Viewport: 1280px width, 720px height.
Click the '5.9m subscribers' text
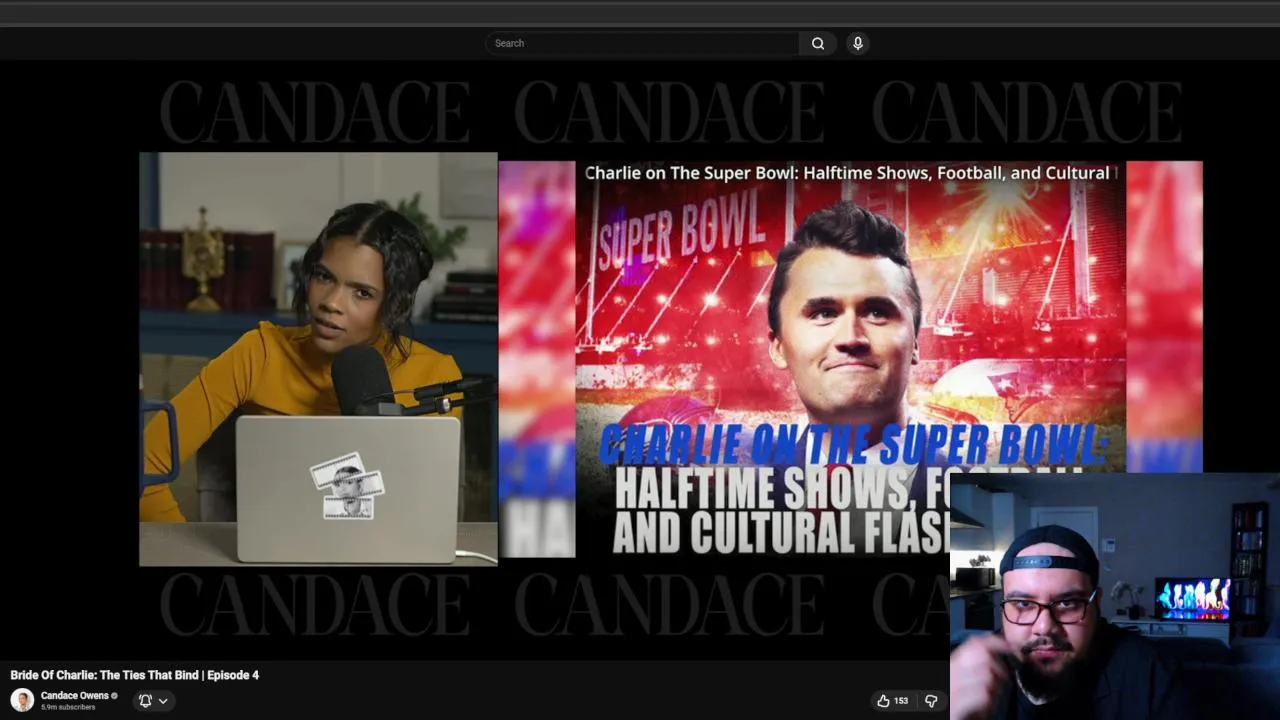pos(68,707)
